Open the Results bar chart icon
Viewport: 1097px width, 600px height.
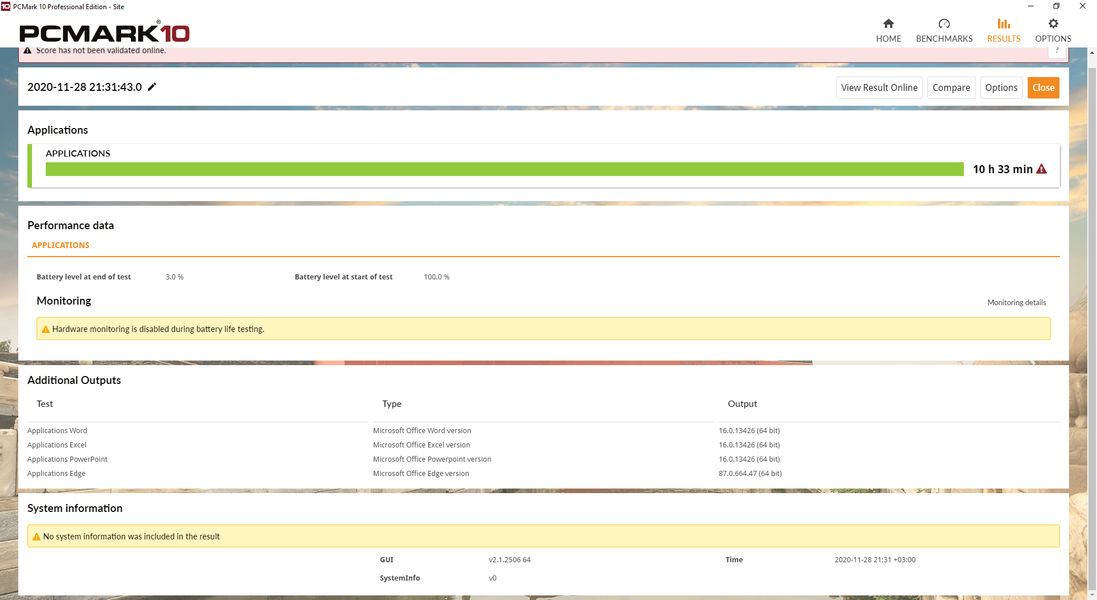click(1003, 24)
